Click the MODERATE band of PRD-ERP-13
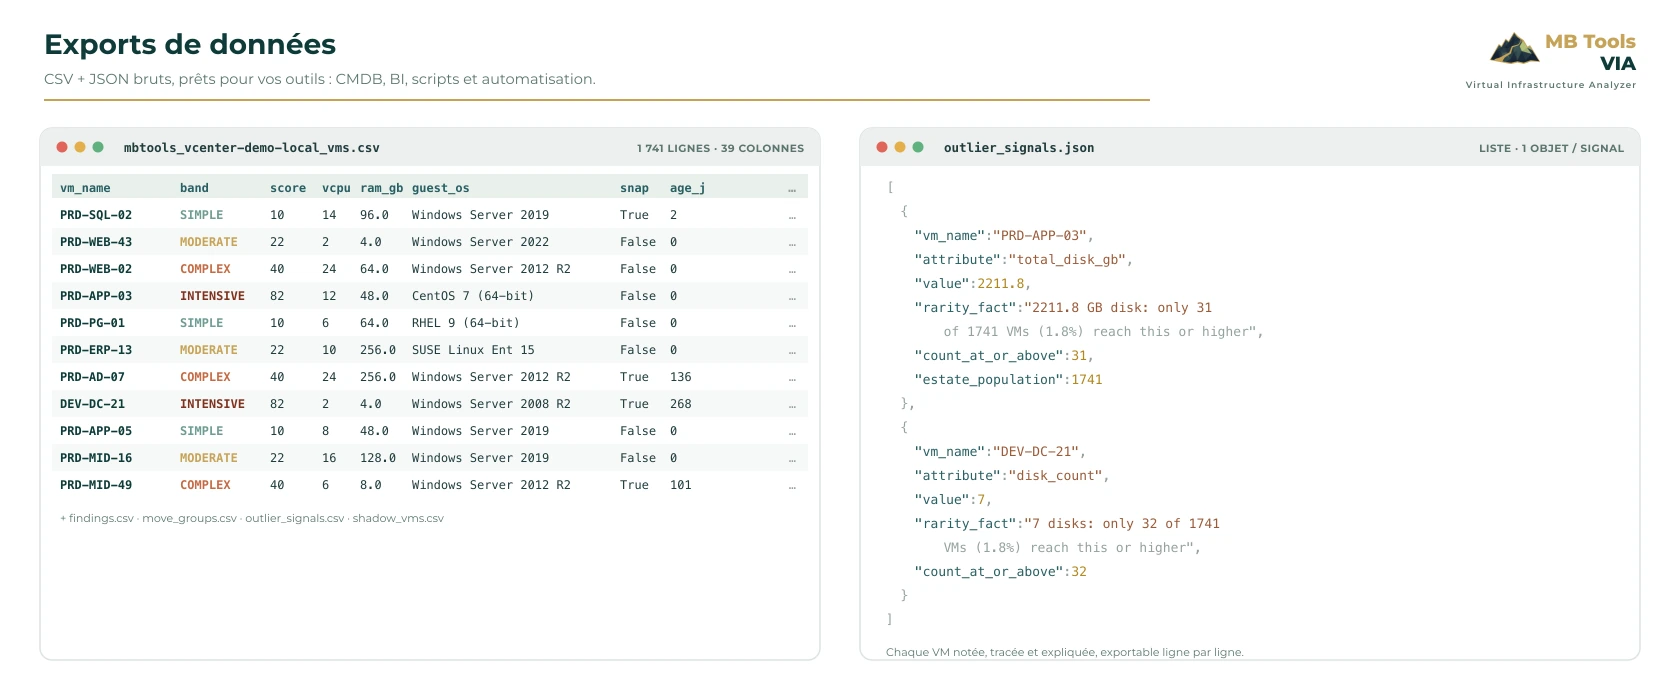The height and width of the screenshot is (700, 1680). coord(209,350)
